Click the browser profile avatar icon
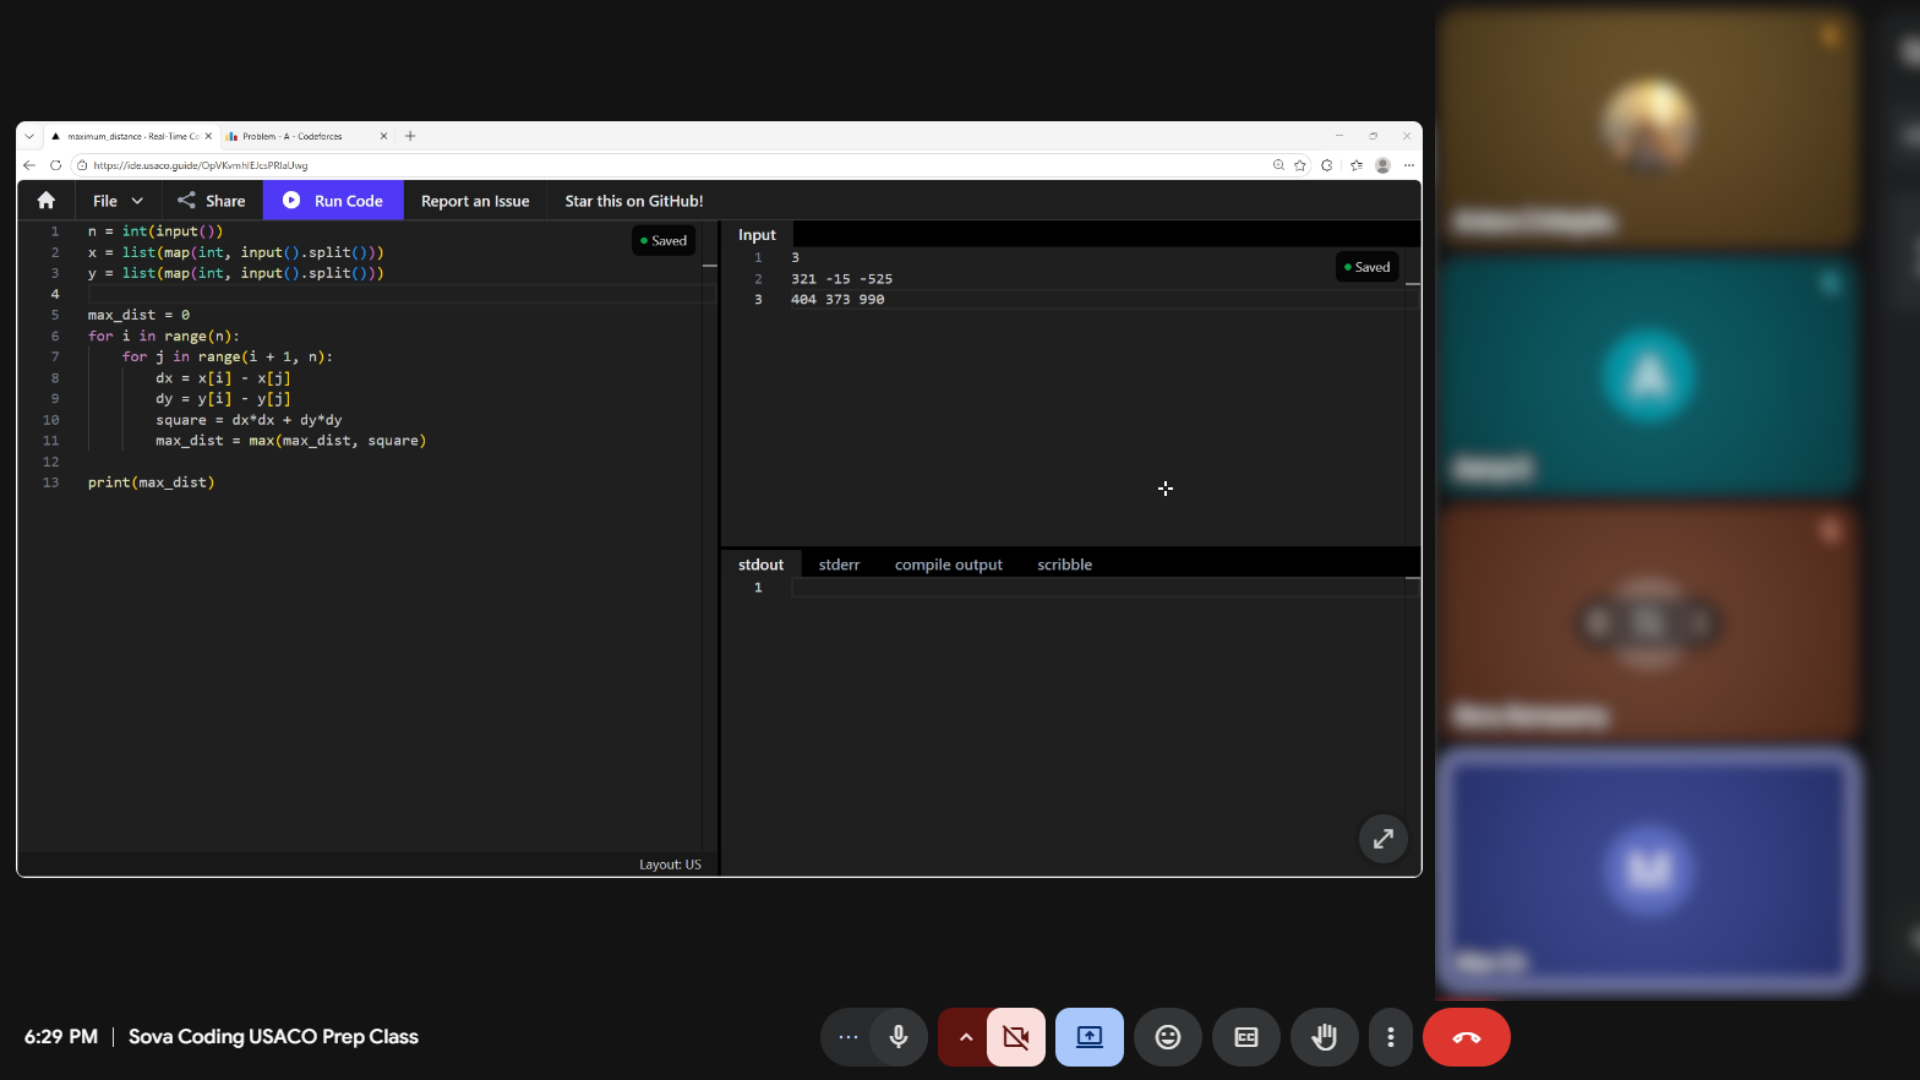Viewport: 1920px width, 1080px height. coord(1384,166)
